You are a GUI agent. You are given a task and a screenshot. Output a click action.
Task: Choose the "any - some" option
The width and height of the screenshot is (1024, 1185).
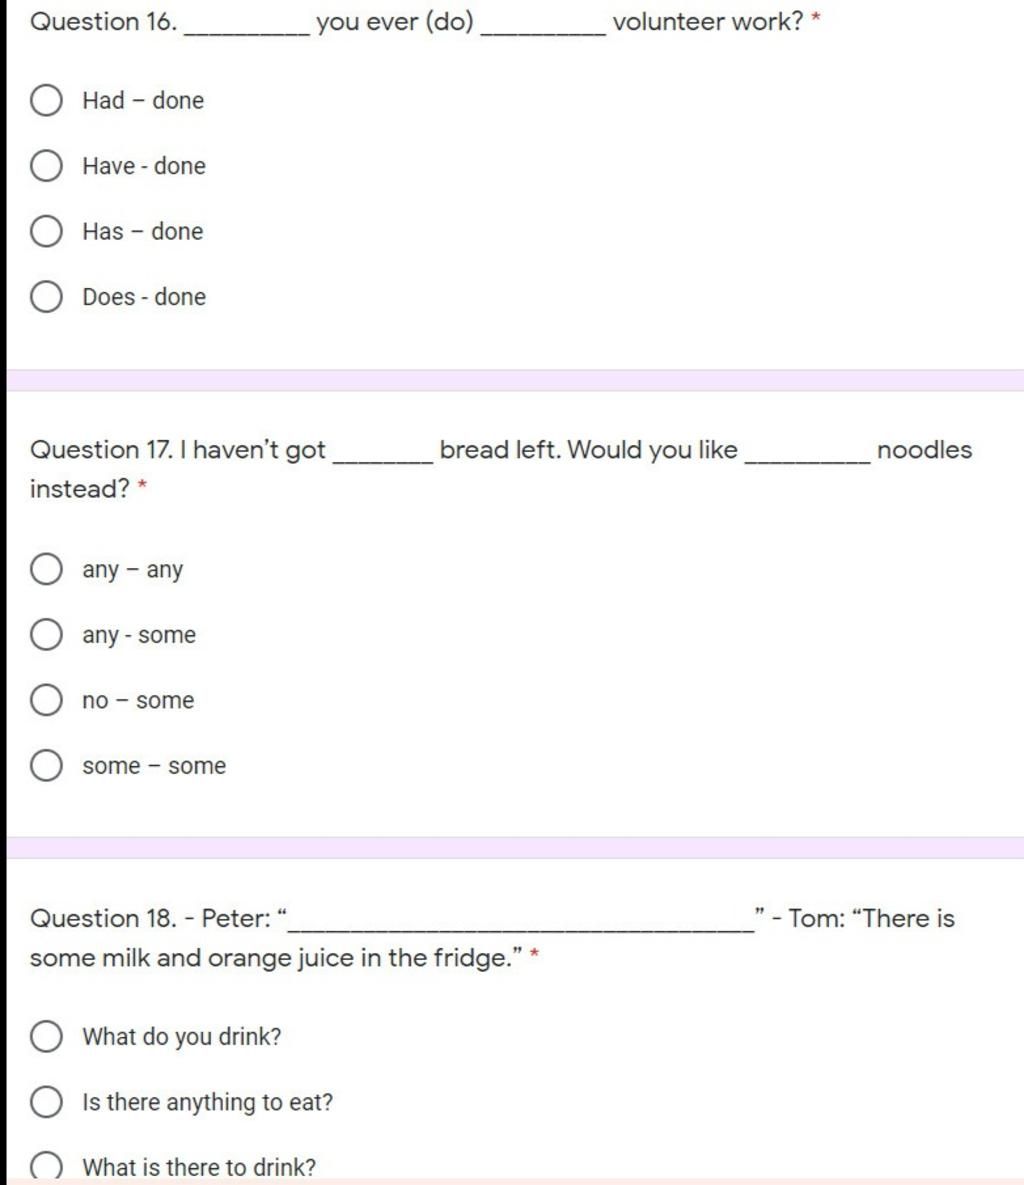pyautogui.click(x=46, y=635)
